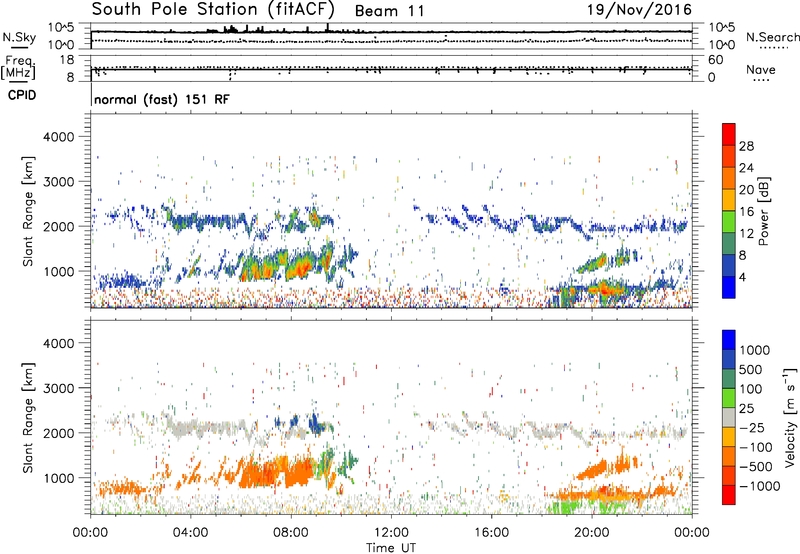Click the "CPID" label
This screenshot has width=800, height=554.
point(22,95)
